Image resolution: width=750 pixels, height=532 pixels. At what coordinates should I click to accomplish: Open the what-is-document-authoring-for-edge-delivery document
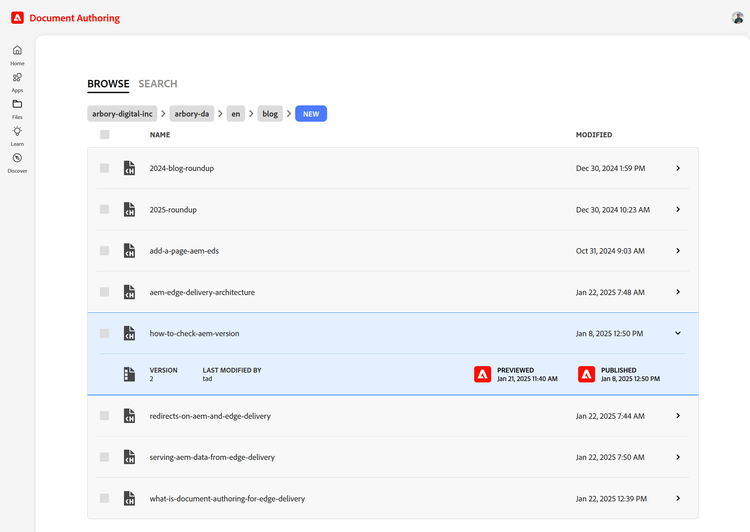(227, 499)
